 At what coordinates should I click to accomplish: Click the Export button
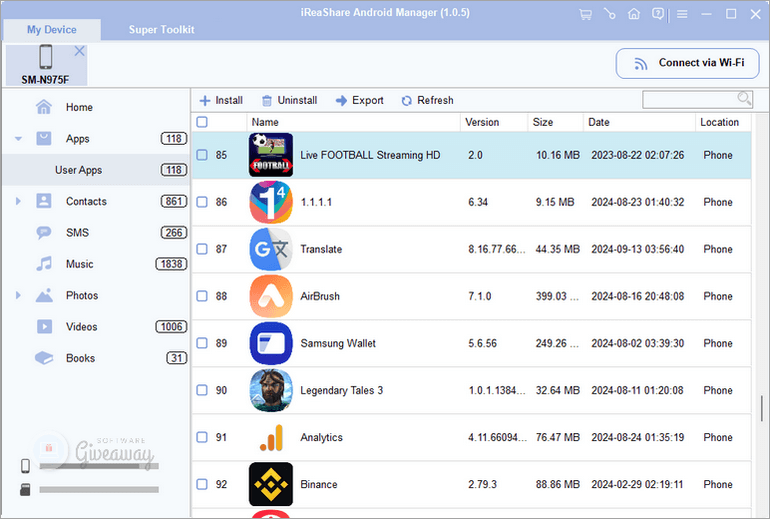click(359, 100)
